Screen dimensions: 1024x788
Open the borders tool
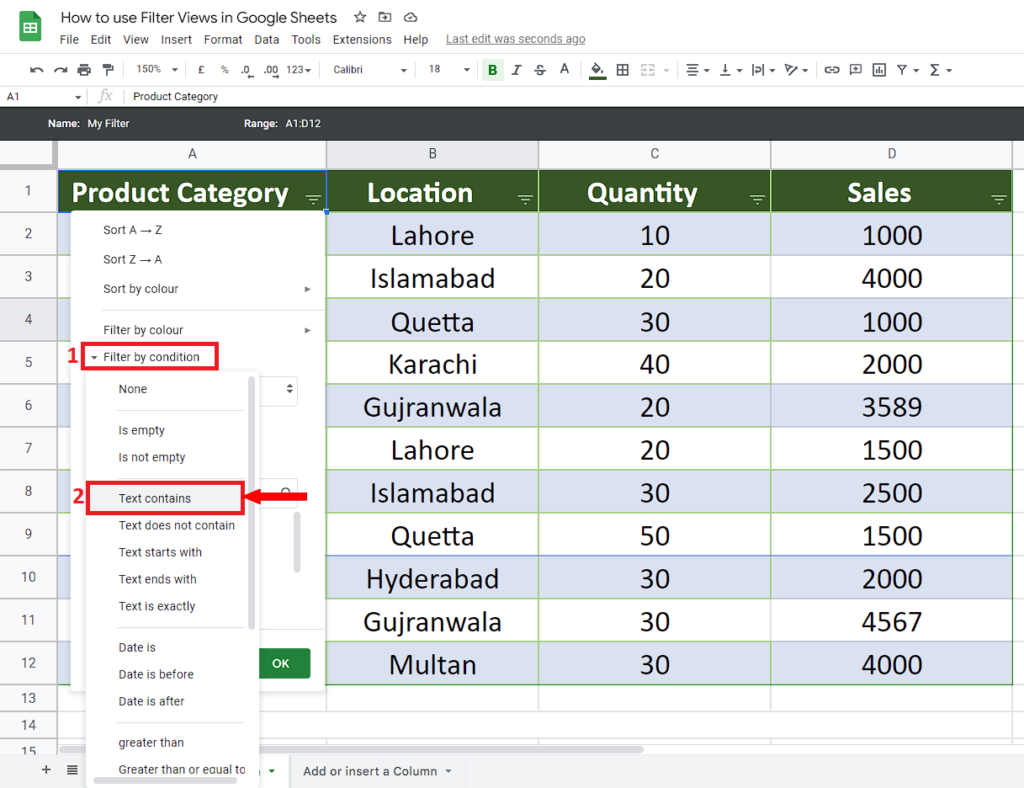pyautogui.click(x=622, y=70)
